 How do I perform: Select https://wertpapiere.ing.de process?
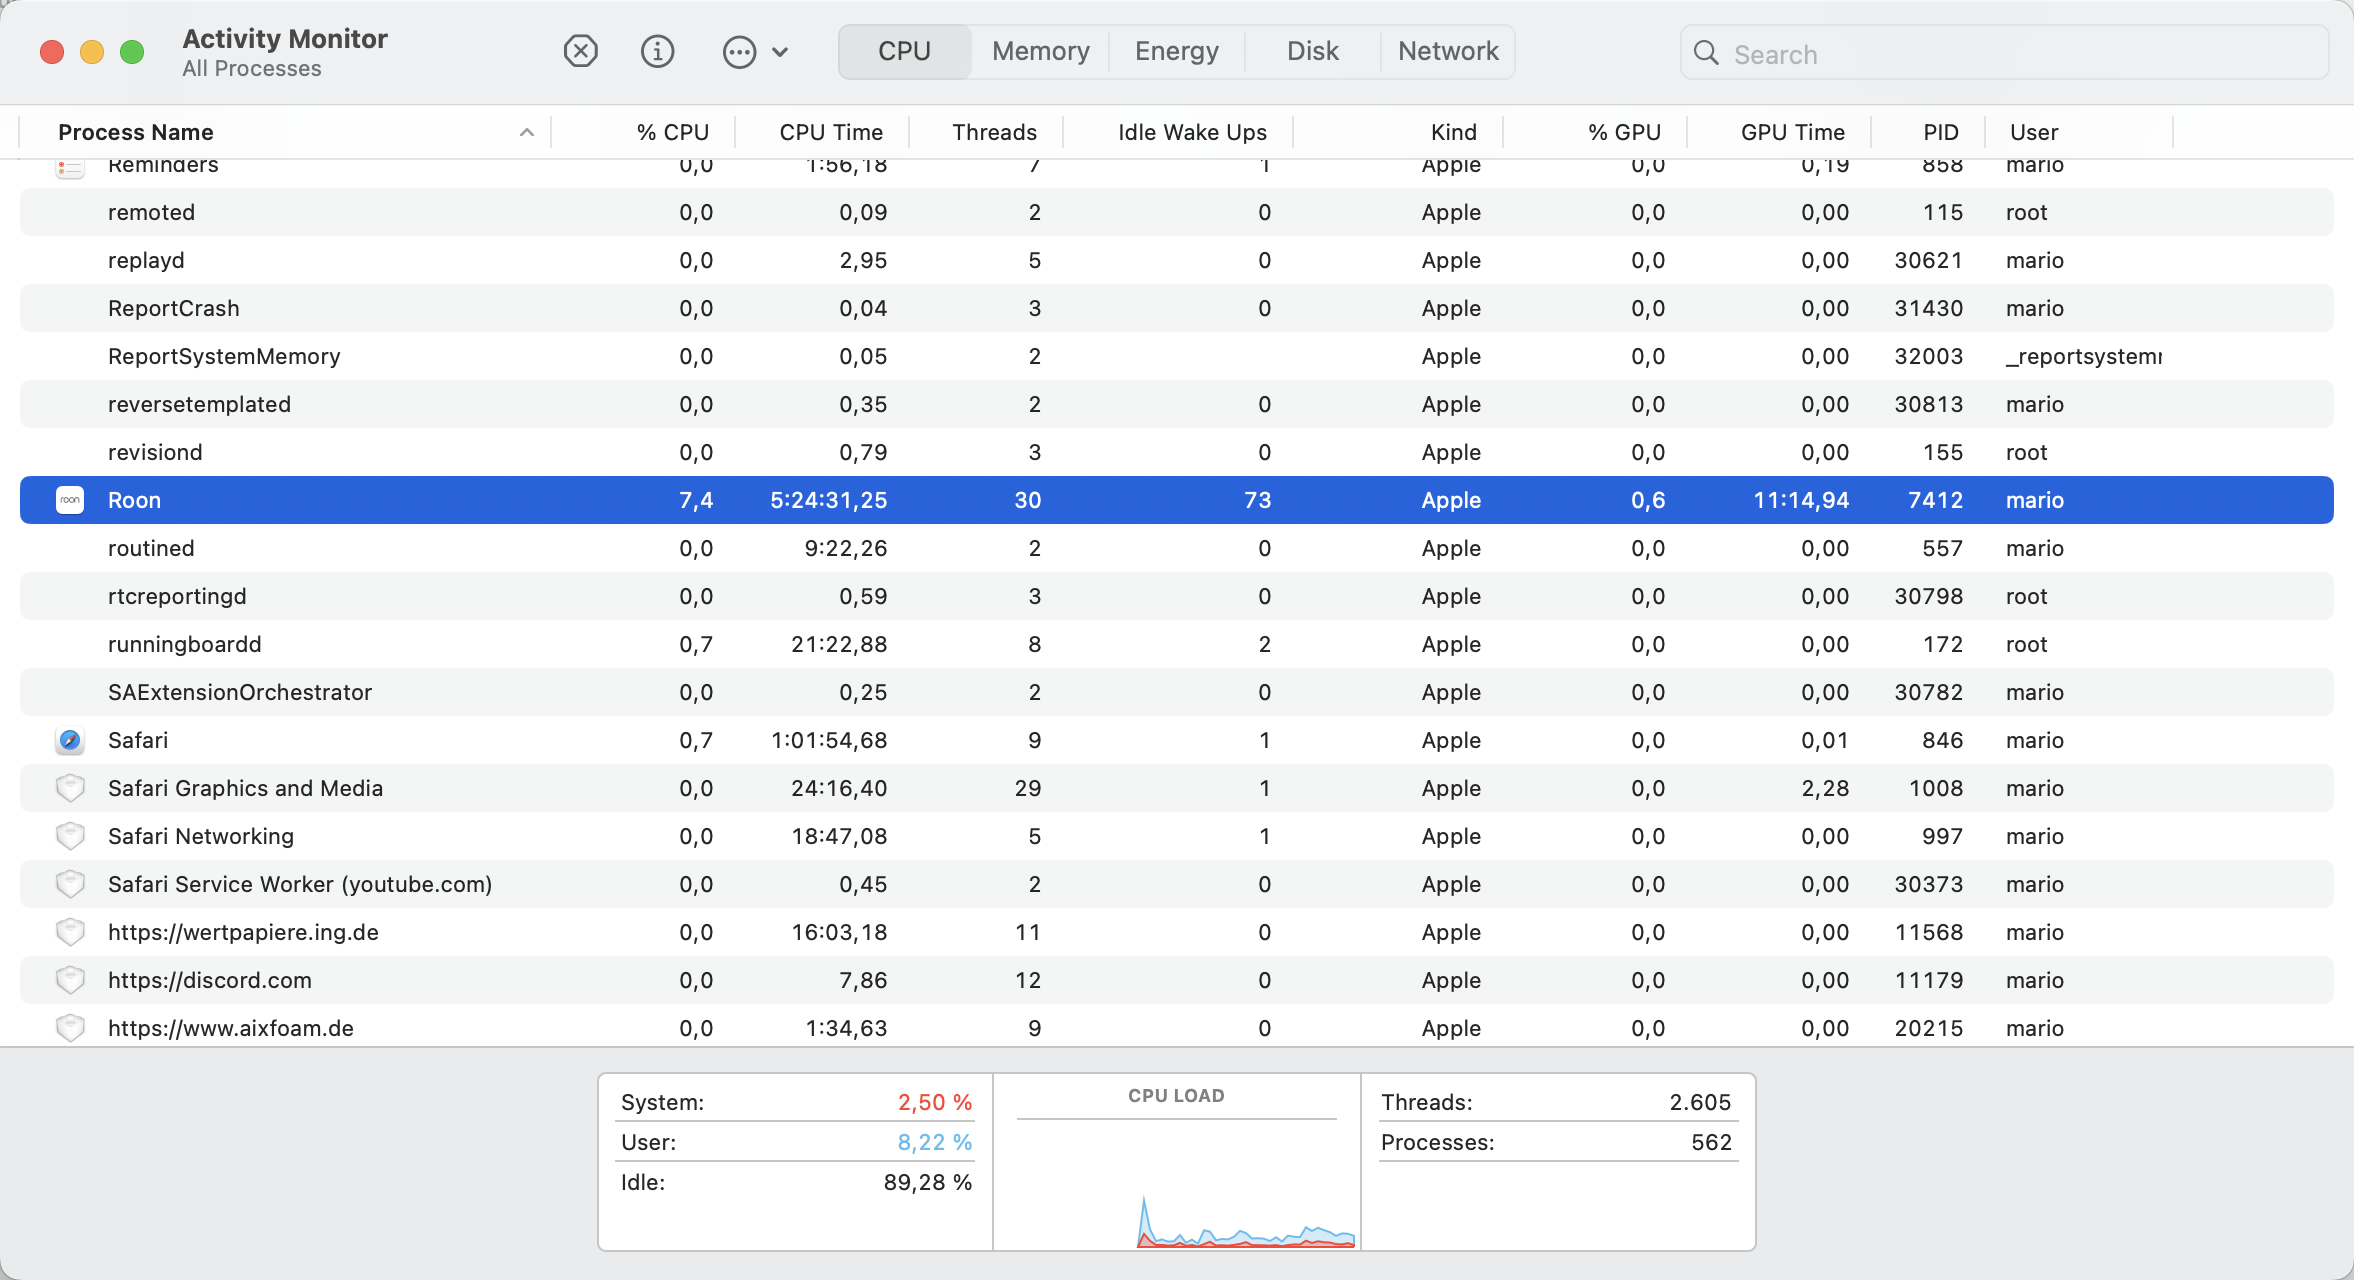pyautogui.click(x=243, y=932)
